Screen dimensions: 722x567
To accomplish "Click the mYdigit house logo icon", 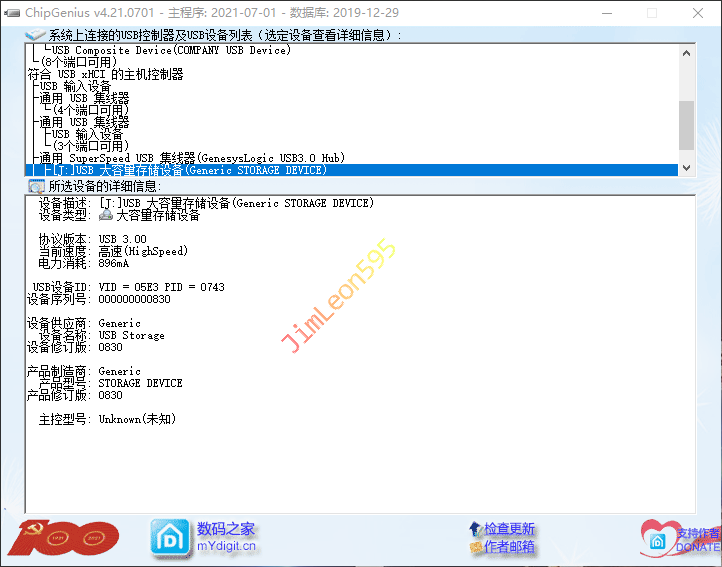I will tap(168, 537).
